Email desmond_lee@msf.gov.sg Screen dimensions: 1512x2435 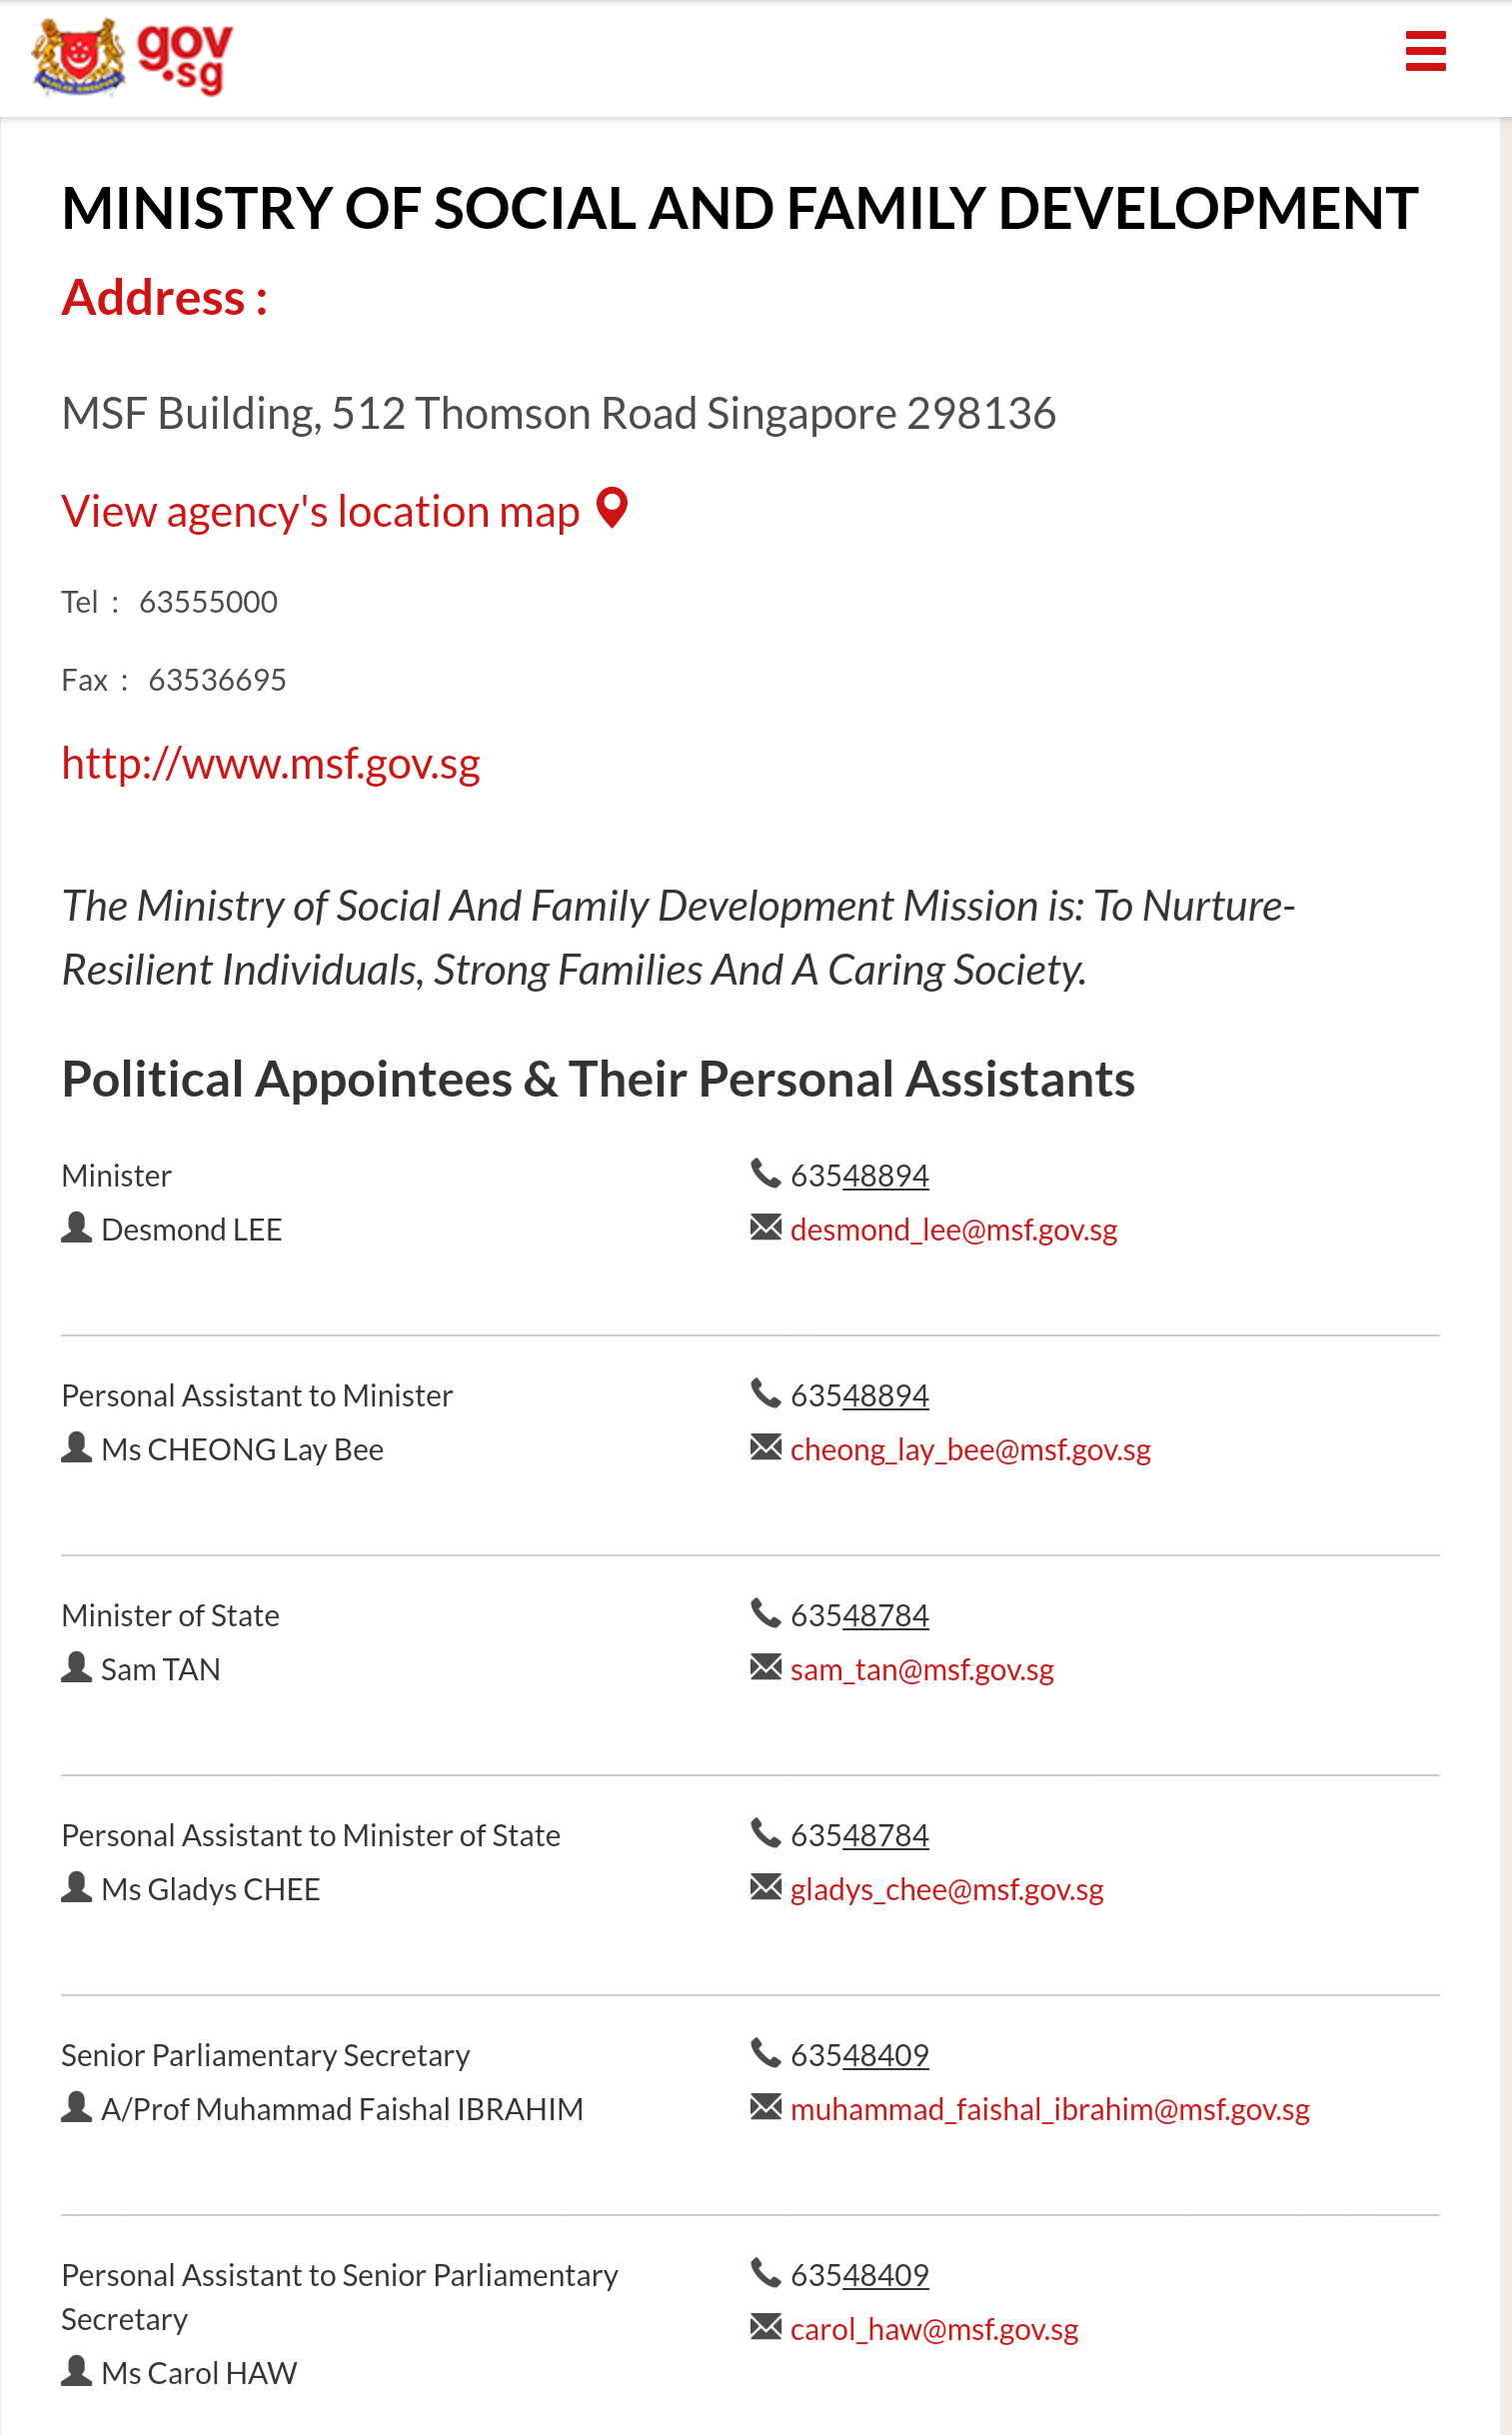tap(954, 1229)
